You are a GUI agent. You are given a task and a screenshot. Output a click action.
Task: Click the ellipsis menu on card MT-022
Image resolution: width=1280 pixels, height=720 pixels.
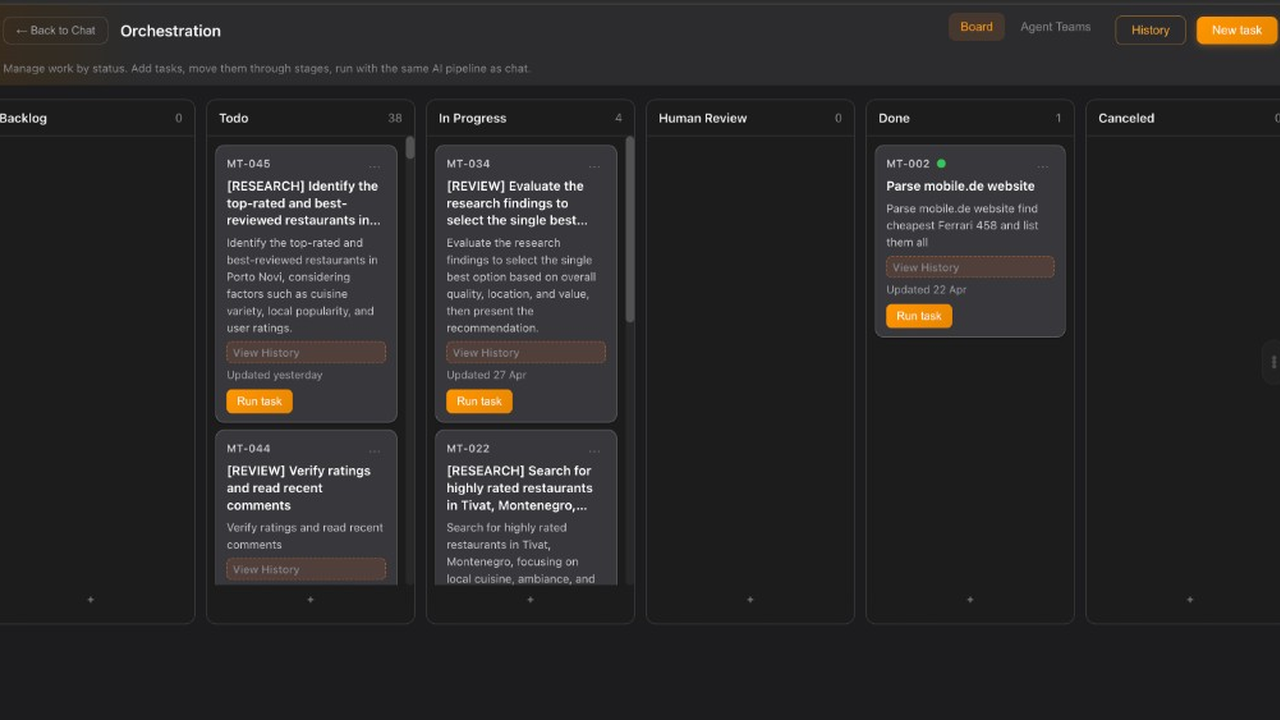pos(594,451)
